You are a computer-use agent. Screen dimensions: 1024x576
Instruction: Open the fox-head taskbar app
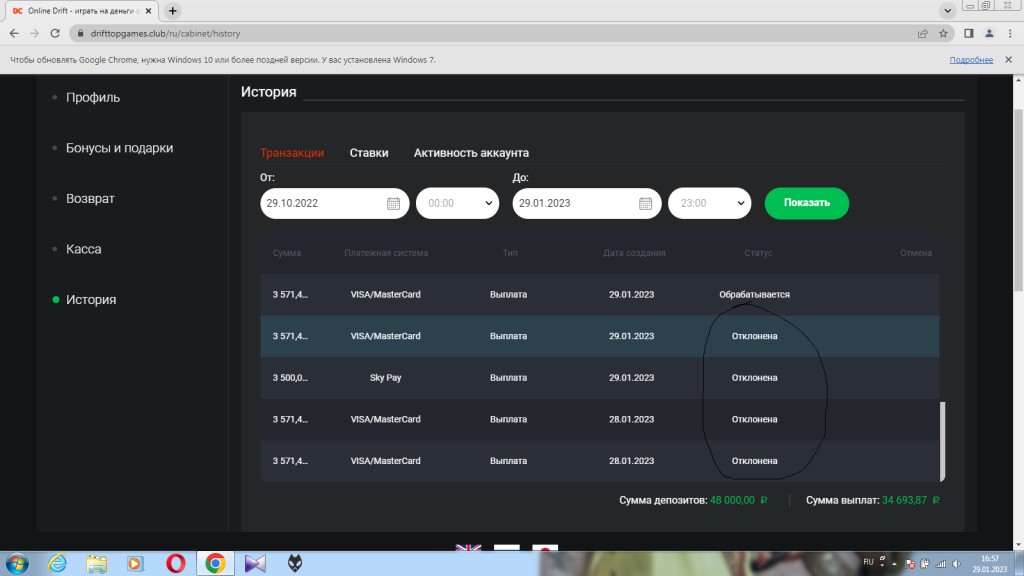(x=295, y=563)
